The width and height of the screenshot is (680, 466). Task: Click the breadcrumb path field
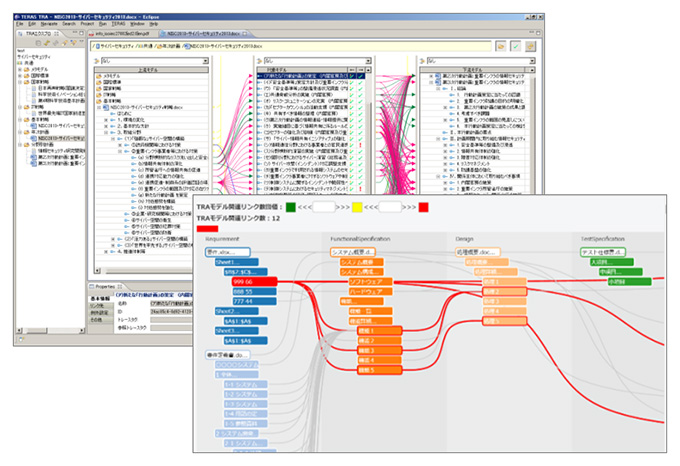click(291, 46)
